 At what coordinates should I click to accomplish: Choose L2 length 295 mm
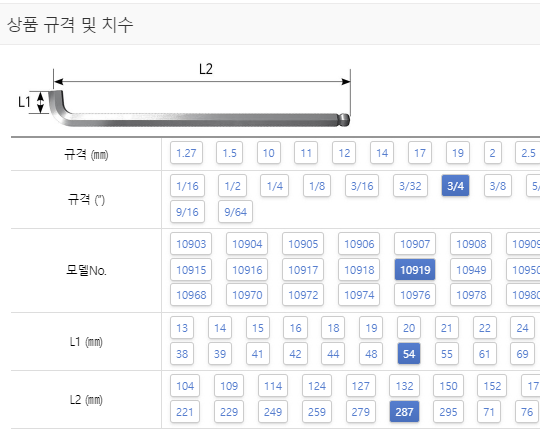coord(448,411)
